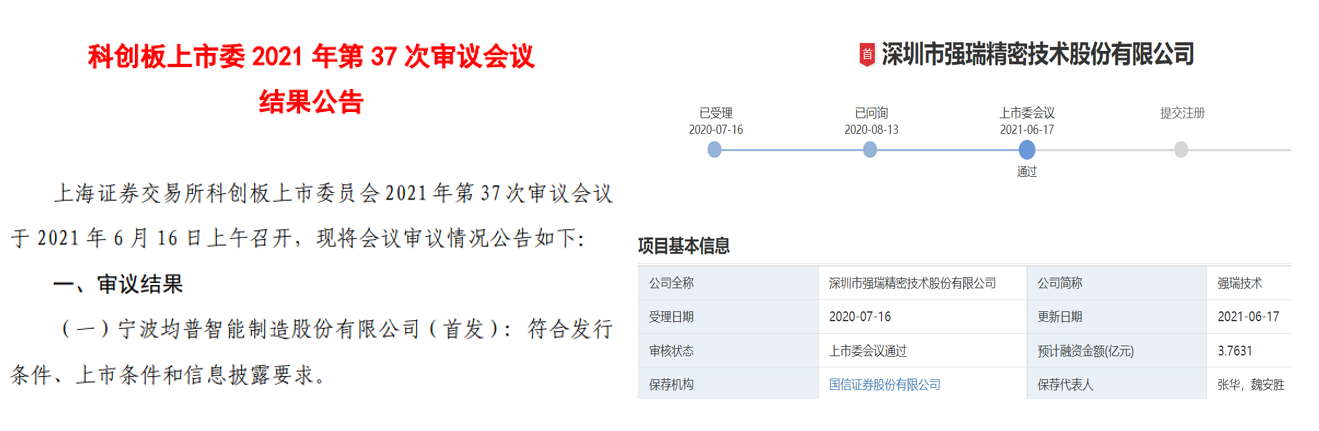Open the 国信证券股份有限公司 sponsor link
This screenshot has height=431, width=1319.
(885, 384)
